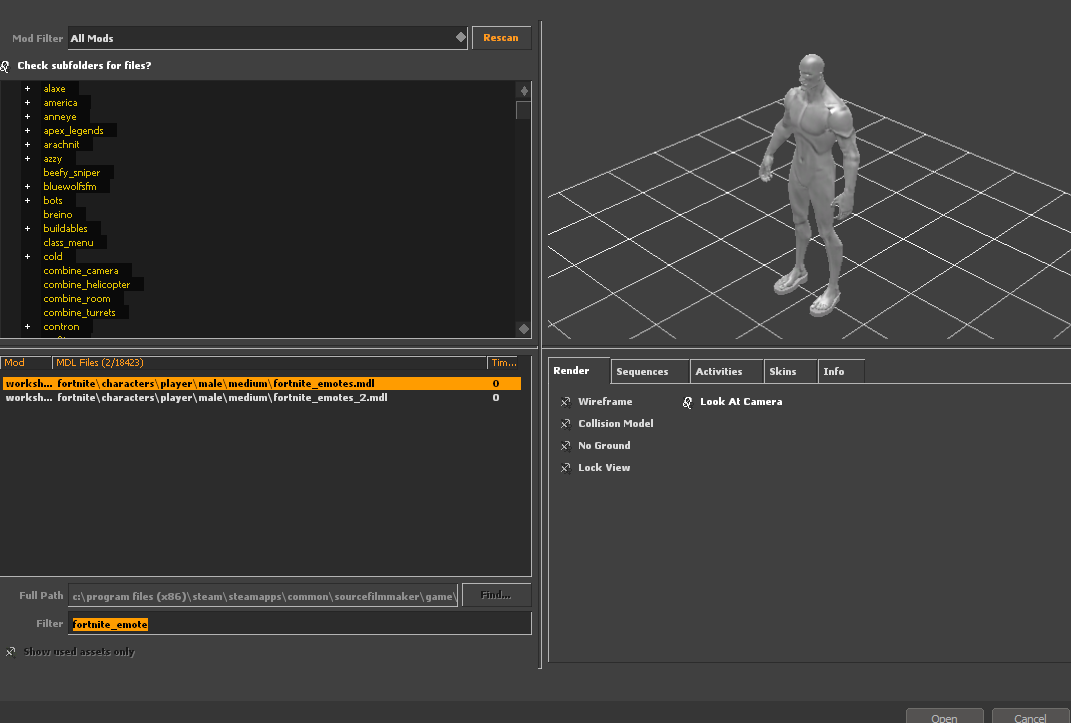Toggle Look At Camera option
Viewport: 1071px width, 723px height.
coord(688,402)
